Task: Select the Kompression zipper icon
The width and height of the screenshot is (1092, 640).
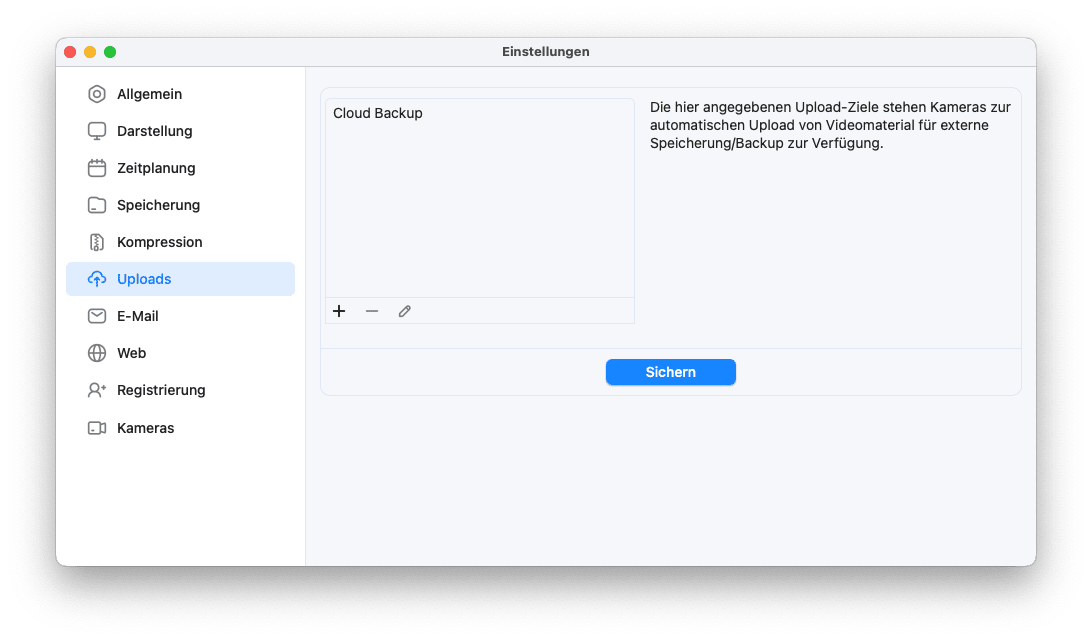Action: pos(96,241)
